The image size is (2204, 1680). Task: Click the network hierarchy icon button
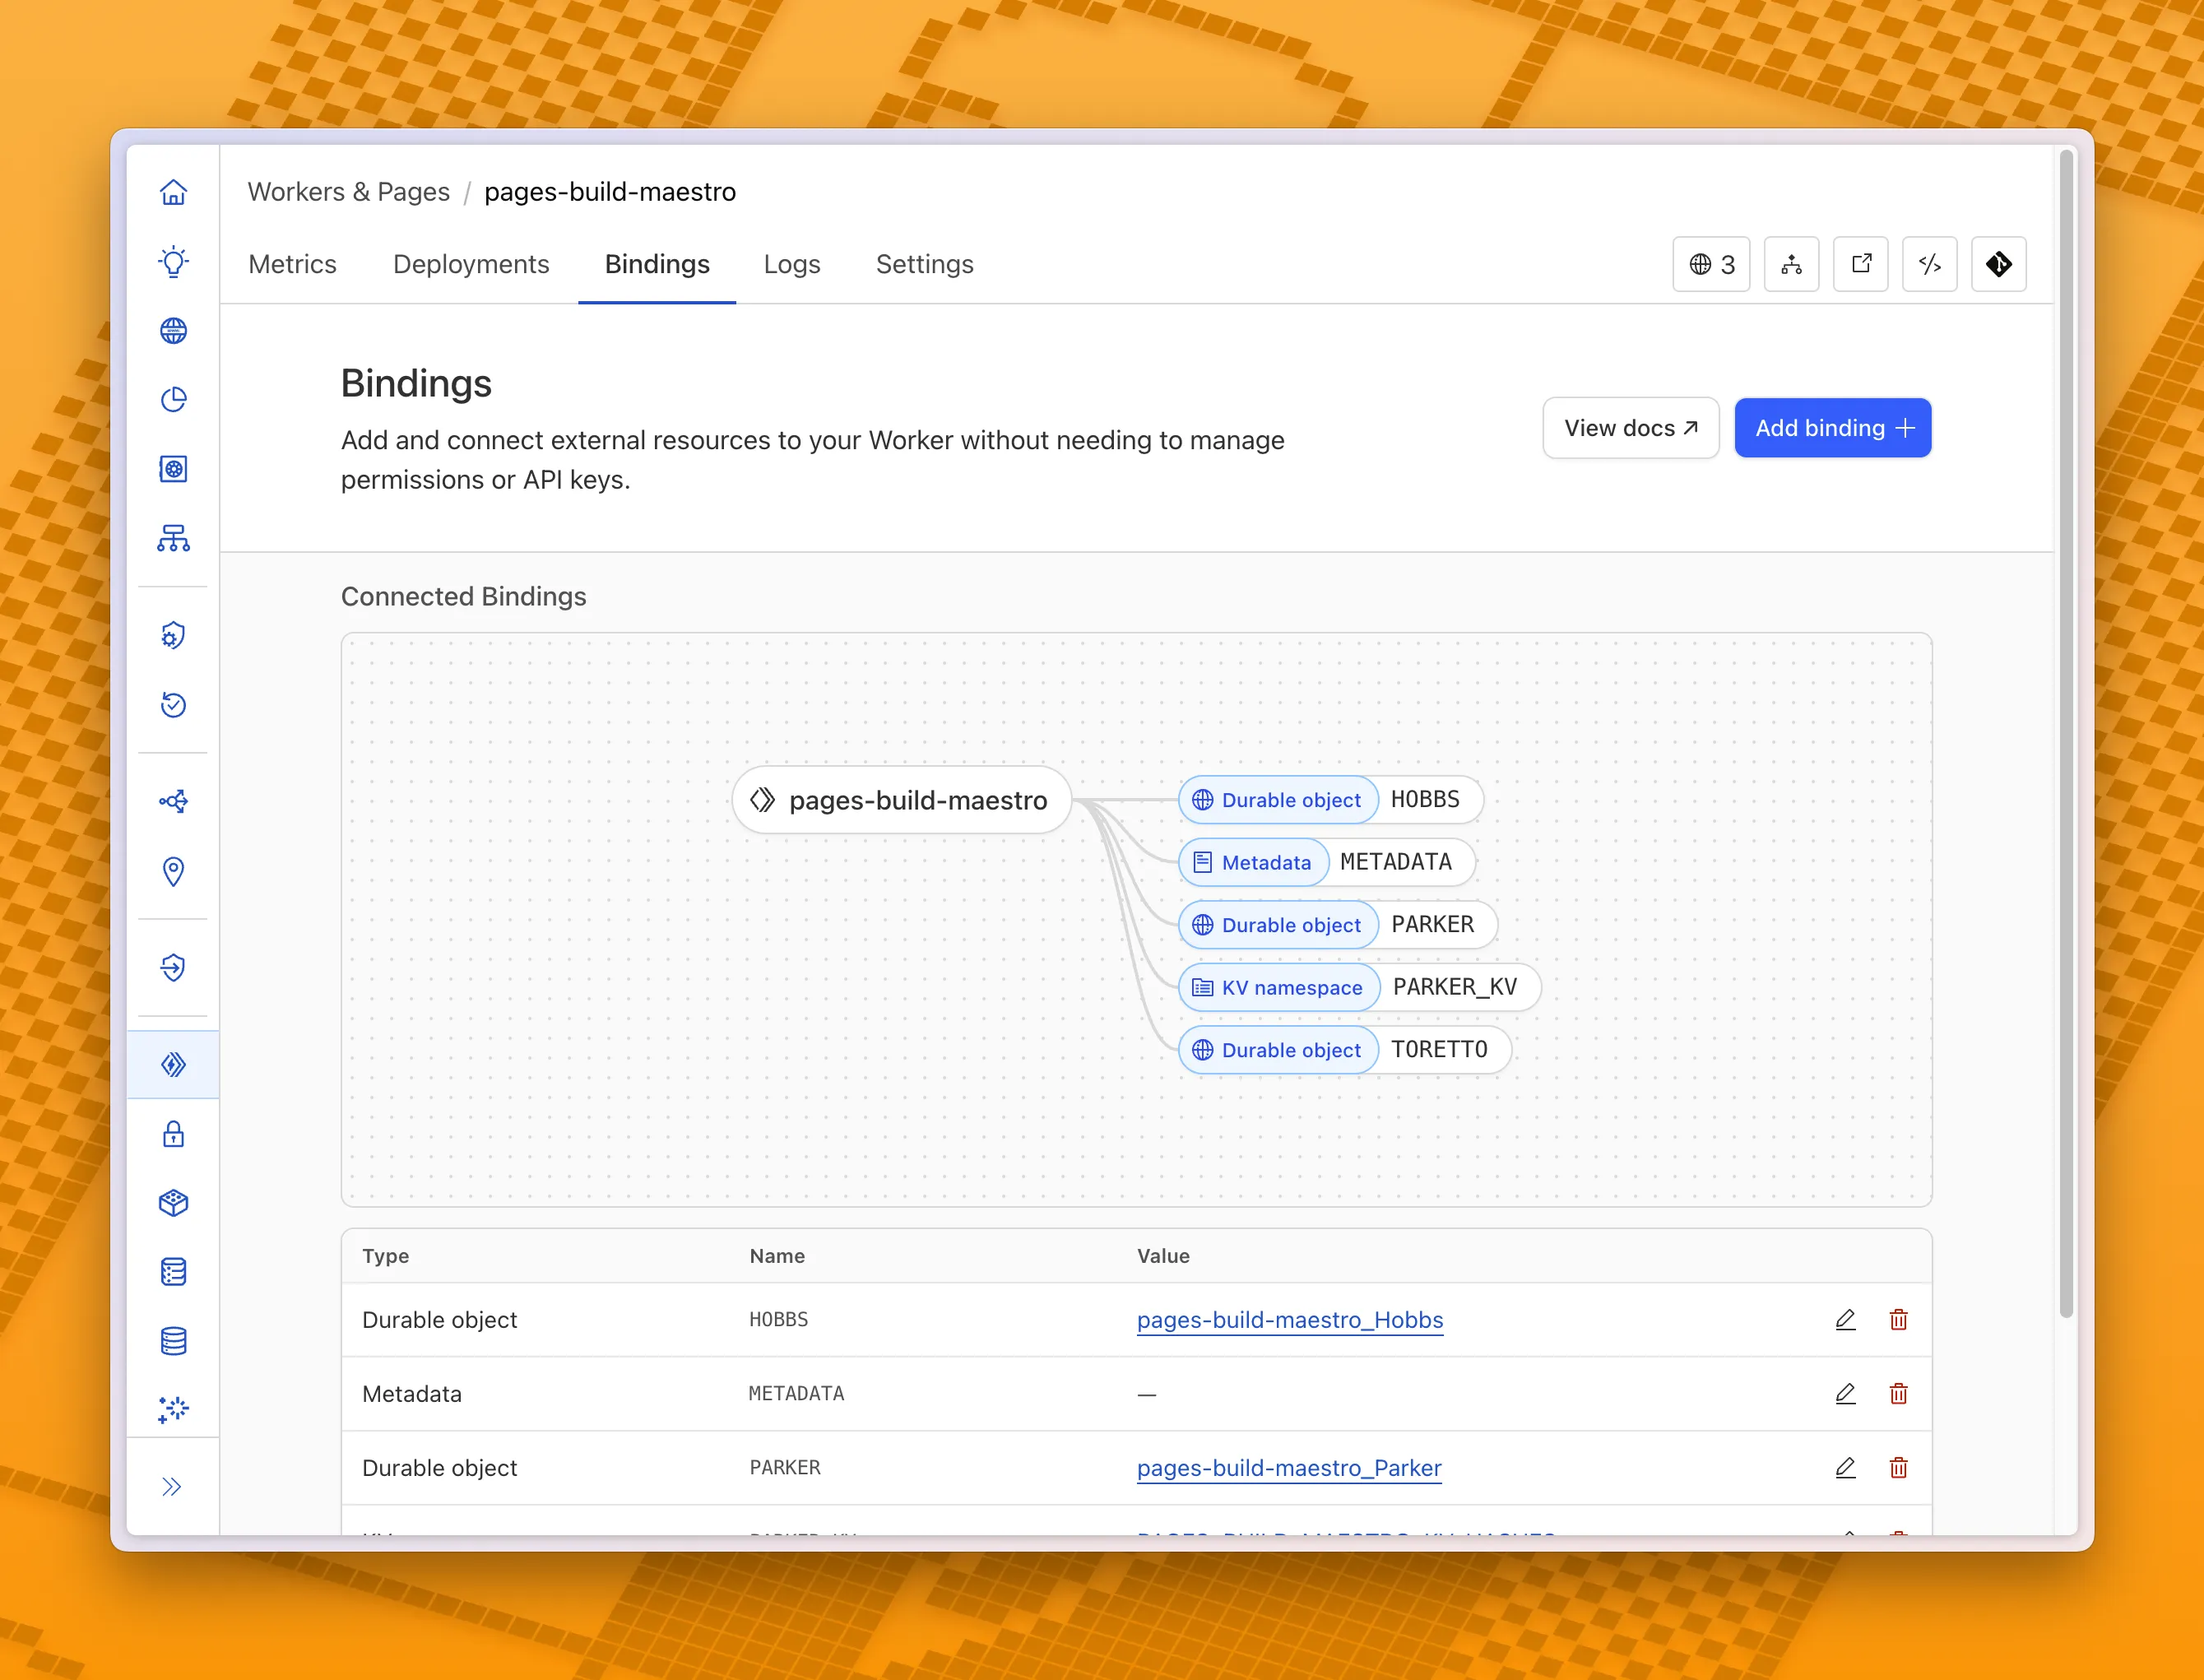pos(1791,264)
